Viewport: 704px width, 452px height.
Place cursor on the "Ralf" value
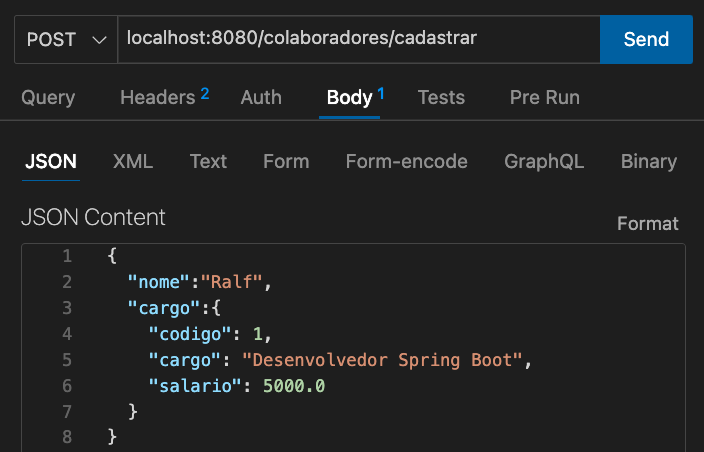[x=232, y=282]
